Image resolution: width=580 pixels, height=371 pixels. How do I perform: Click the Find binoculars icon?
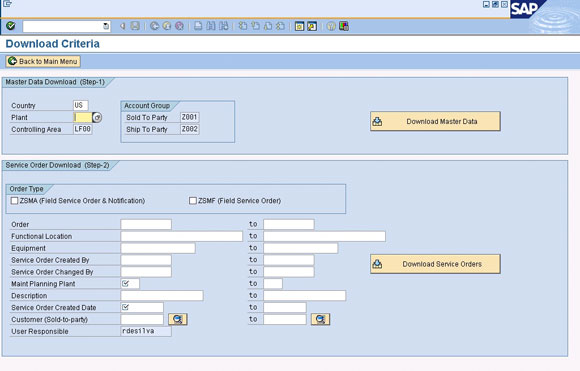click(x=211, y=26)
